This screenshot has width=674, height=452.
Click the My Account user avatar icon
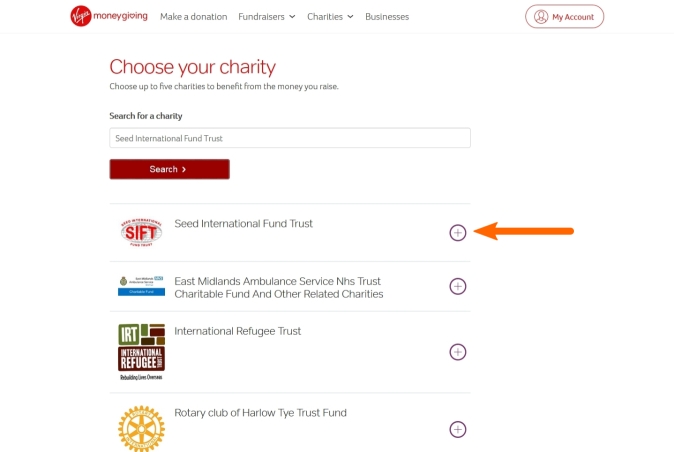pyautogui.click(x=541, y=17)
